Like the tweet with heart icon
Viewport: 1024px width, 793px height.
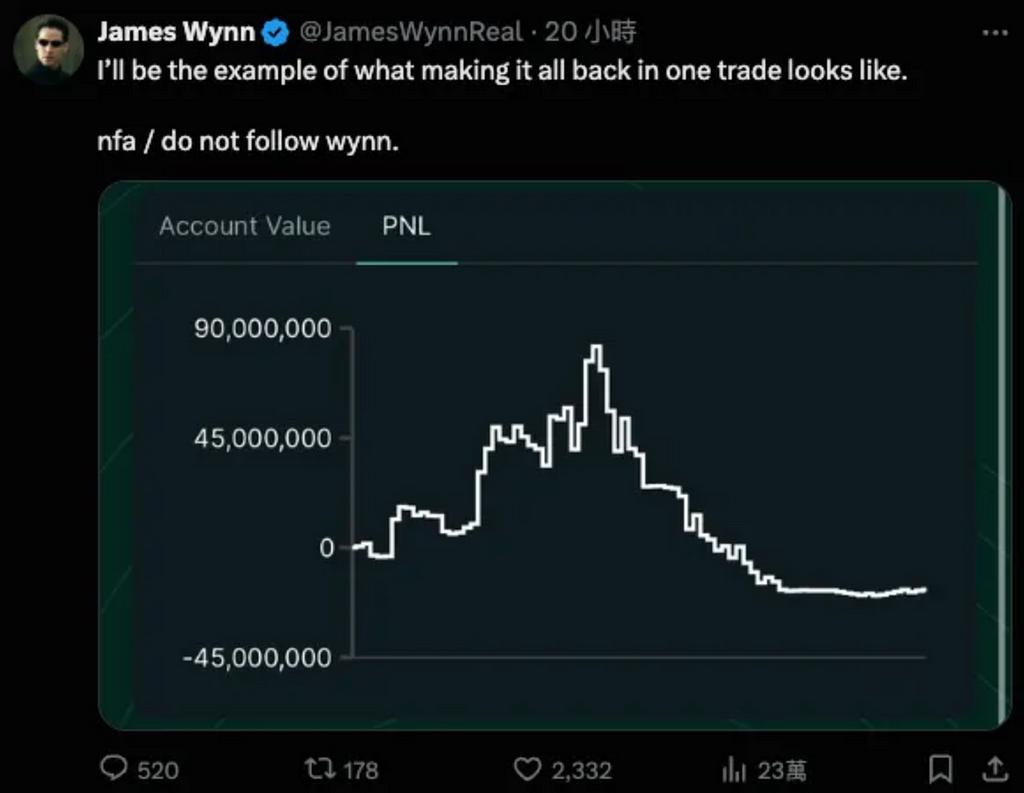pyautogui.click(x=527, y=769)
